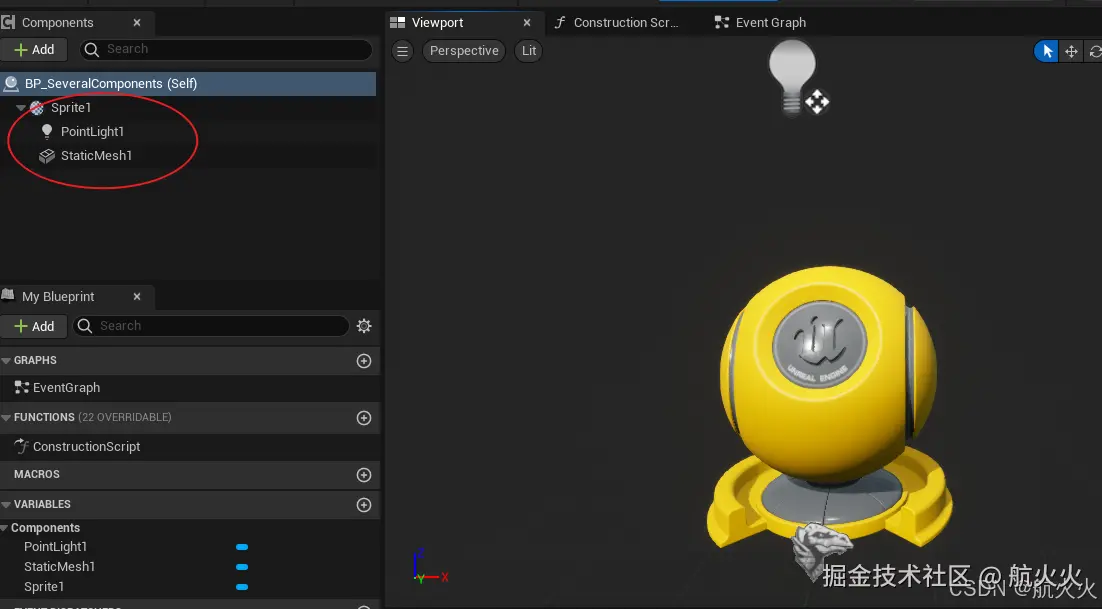This screenshot has height=609, width=1102.
Task: Click the translate gizmo near the light
Action: tap(817, 102)
